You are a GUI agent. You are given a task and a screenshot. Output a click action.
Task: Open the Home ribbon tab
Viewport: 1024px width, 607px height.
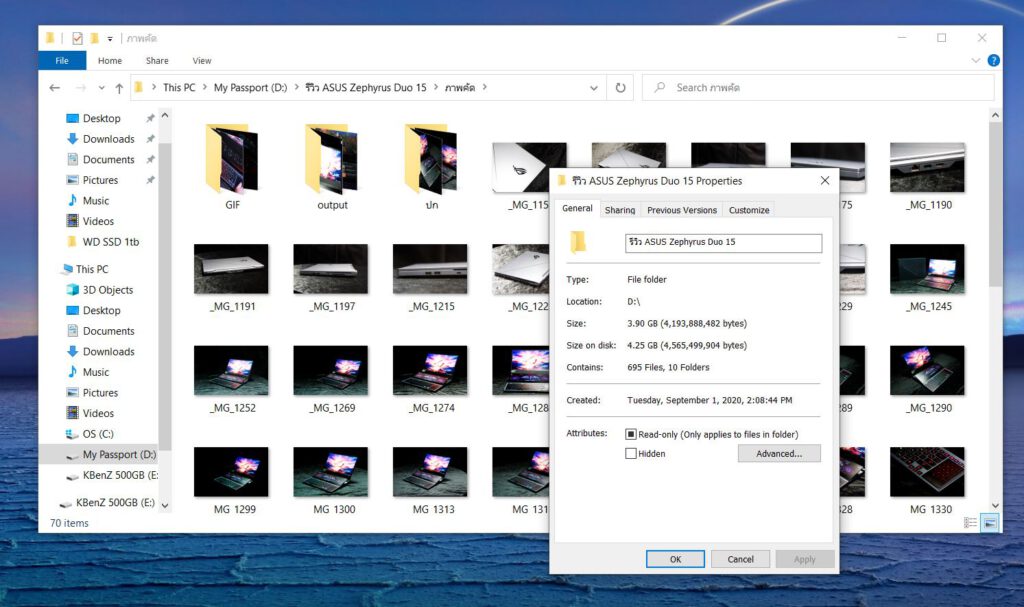click(110, 60)
